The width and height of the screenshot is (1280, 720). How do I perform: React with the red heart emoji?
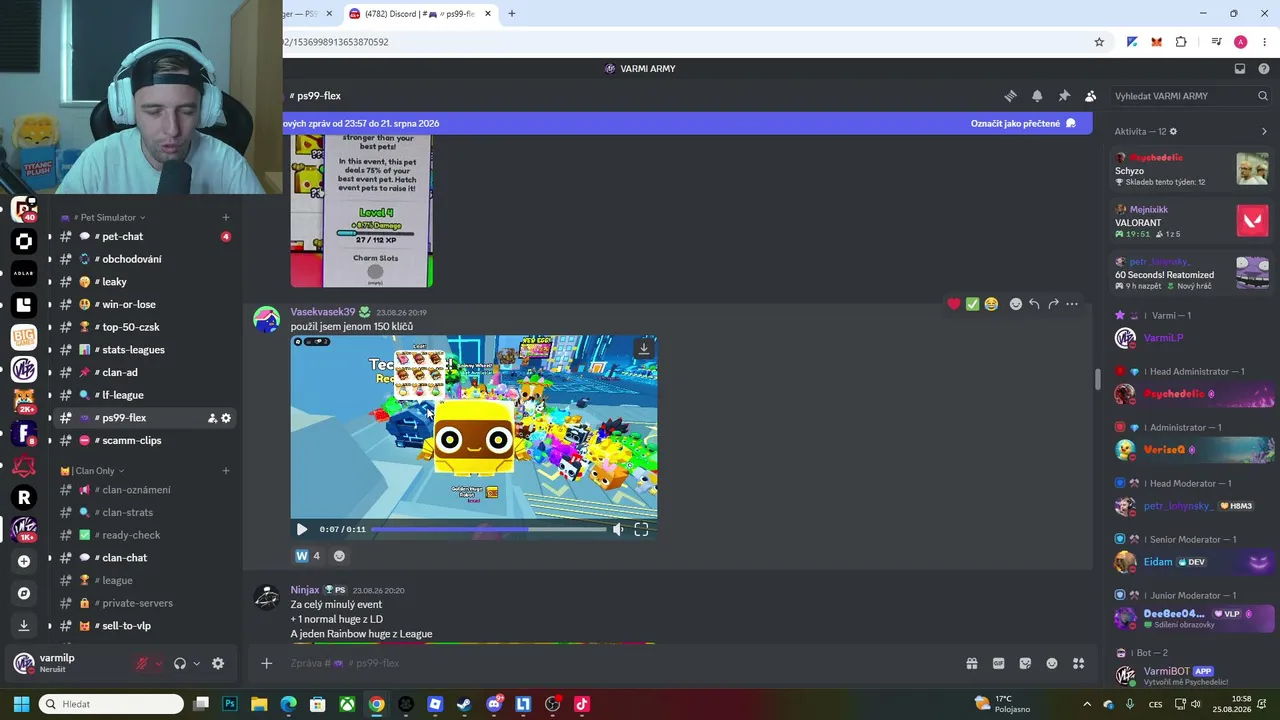point(954,304)
